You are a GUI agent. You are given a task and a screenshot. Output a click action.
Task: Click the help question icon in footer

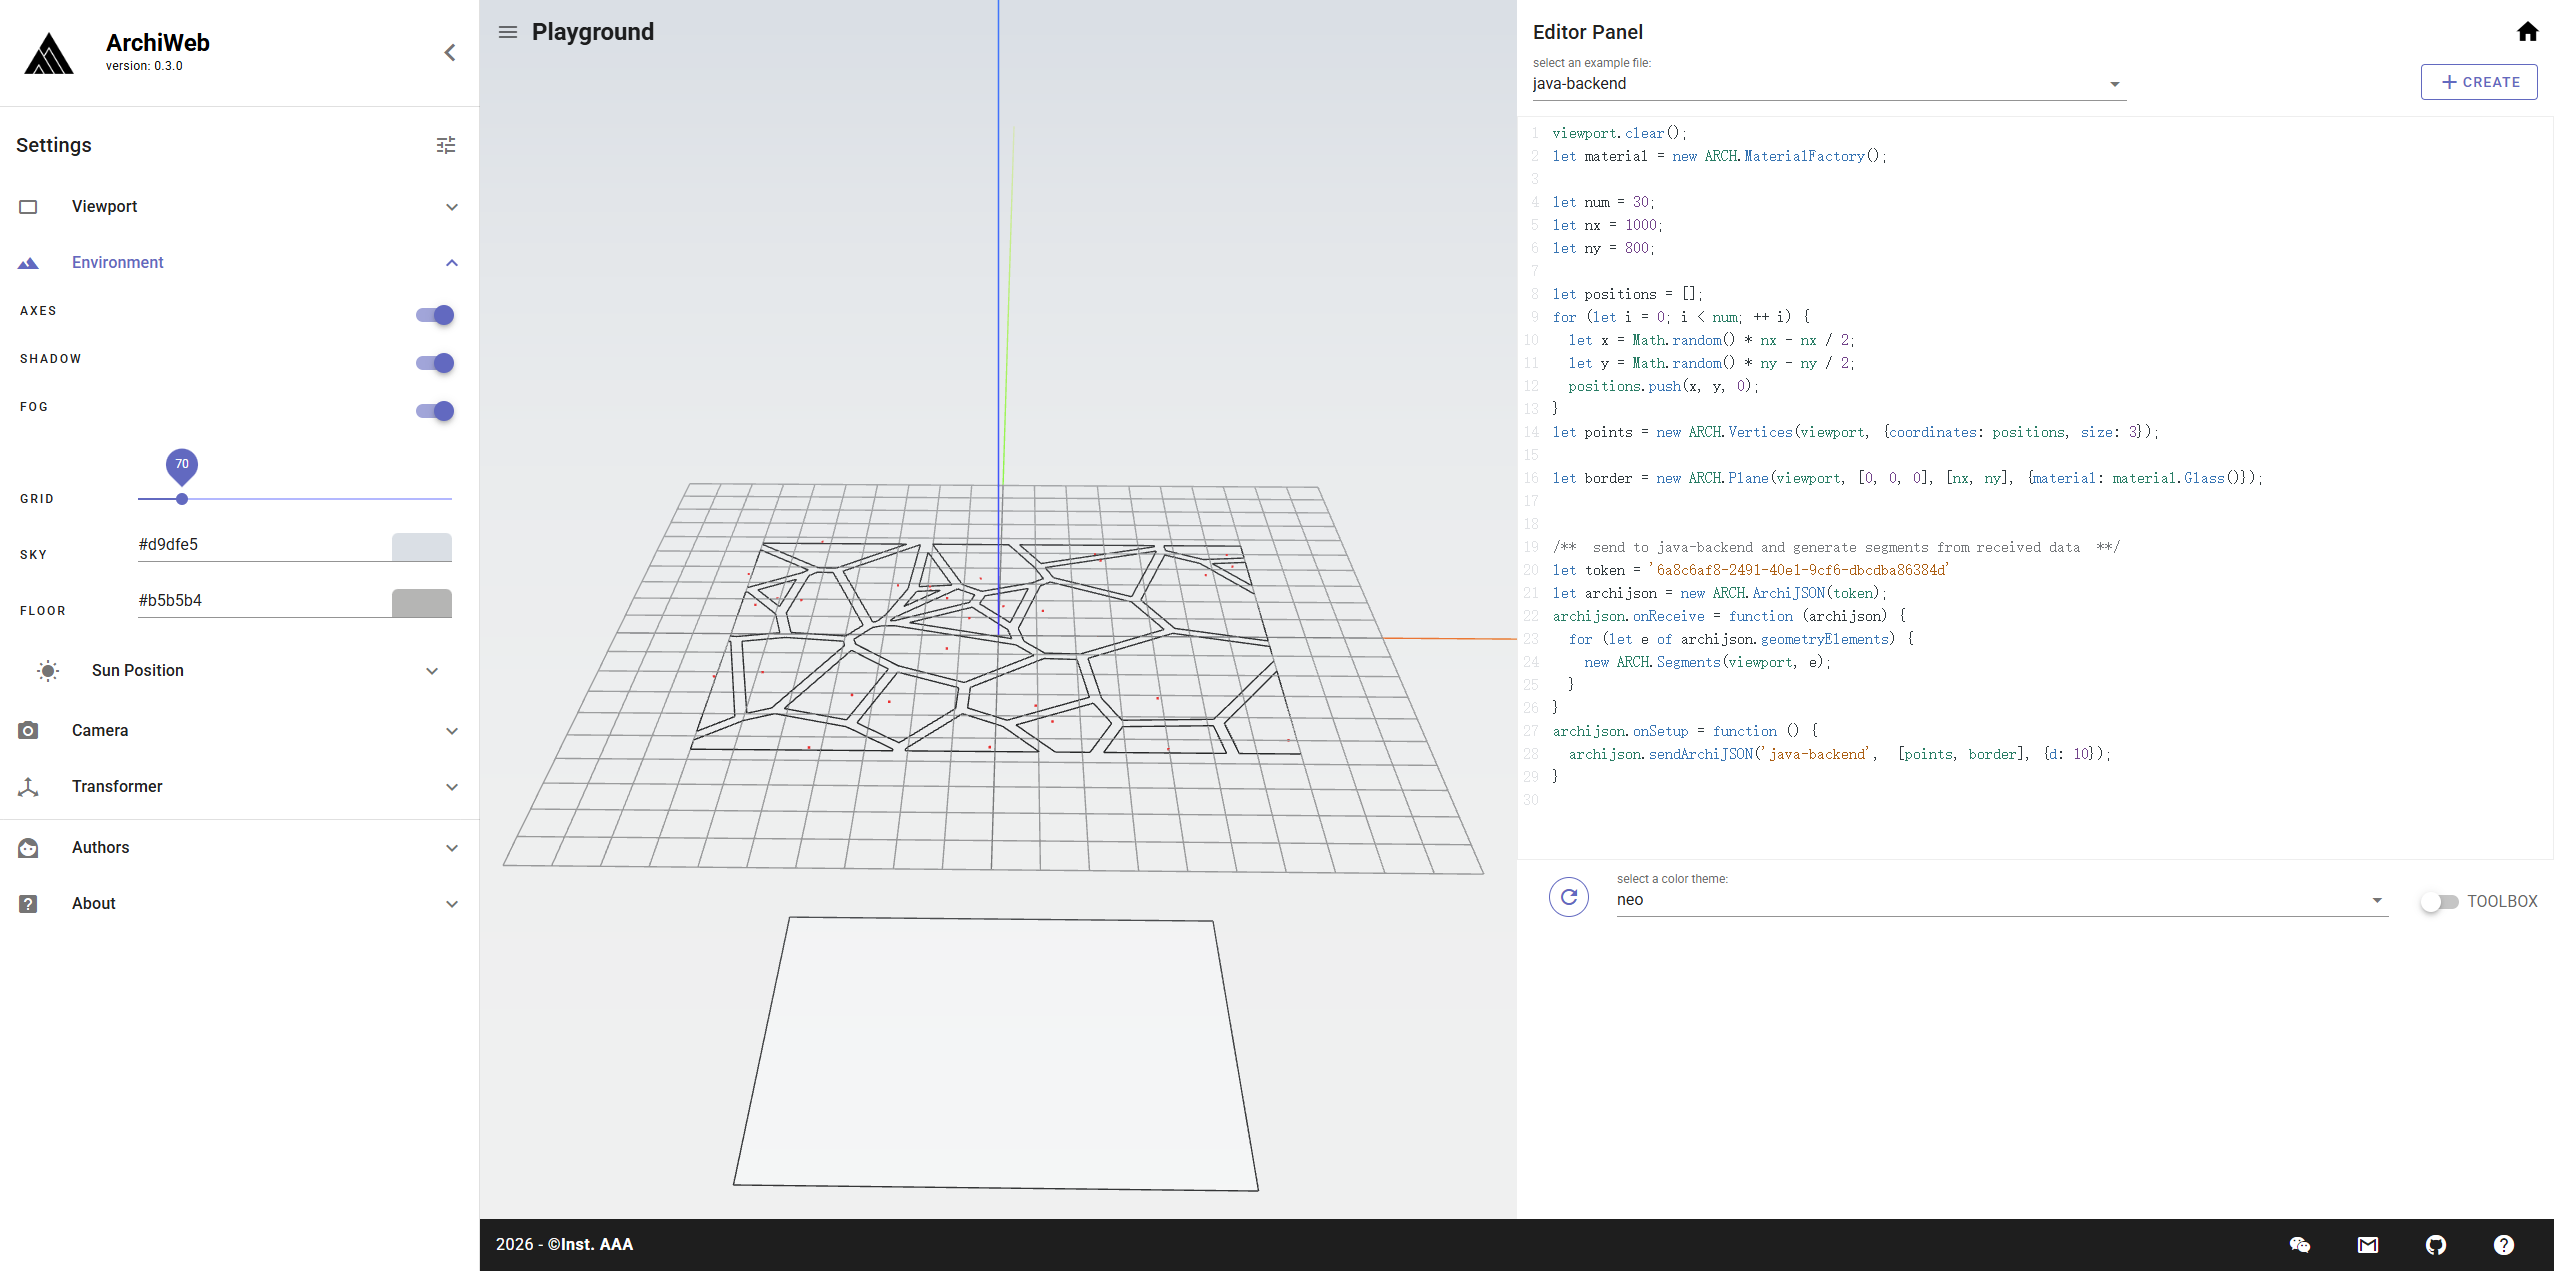[2503, 1244]
